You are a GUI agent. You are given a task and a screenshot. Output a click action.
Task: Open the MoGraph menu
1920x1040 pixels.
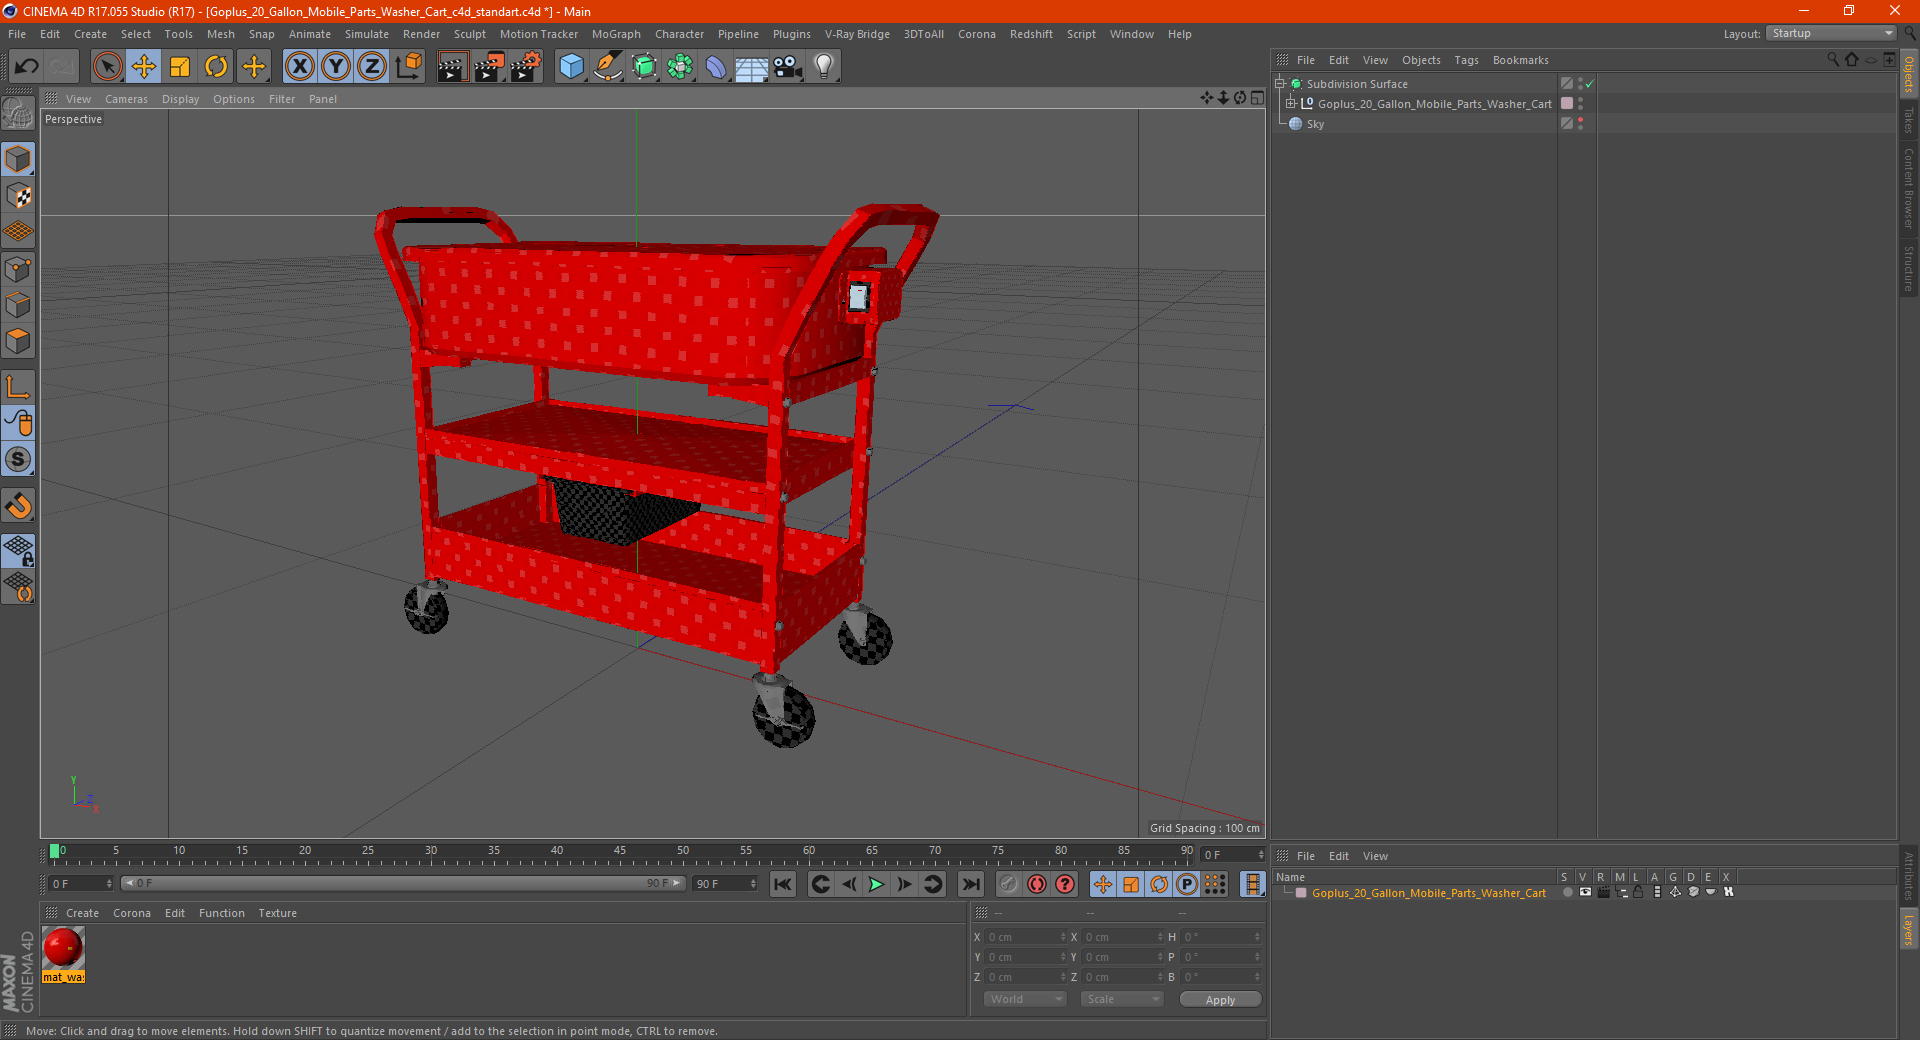[616, 34]
